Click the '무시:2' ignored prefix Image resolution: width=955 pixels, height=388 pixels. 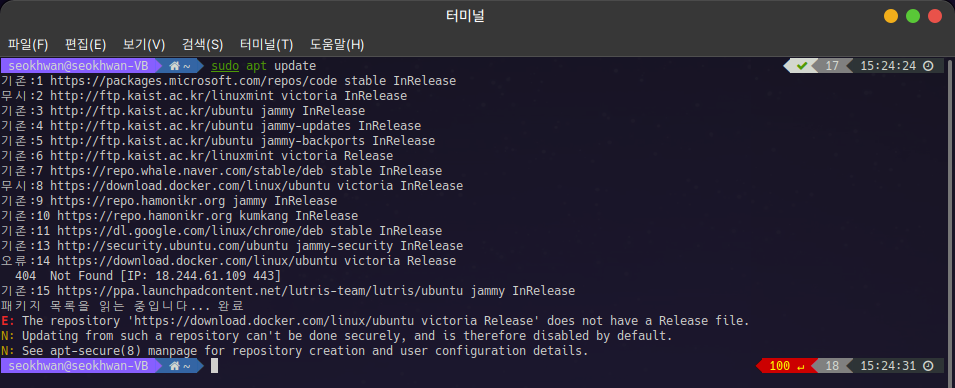[22, 96]
